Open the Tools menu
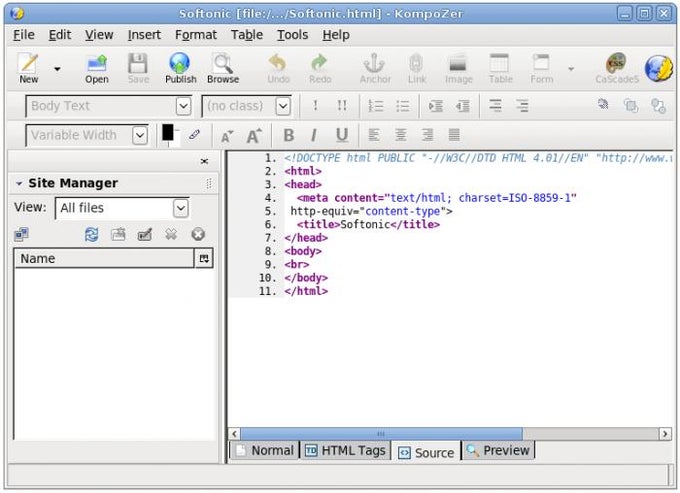Image resolution: width=680 pixels, height=493 pixels. coord(292,35)
